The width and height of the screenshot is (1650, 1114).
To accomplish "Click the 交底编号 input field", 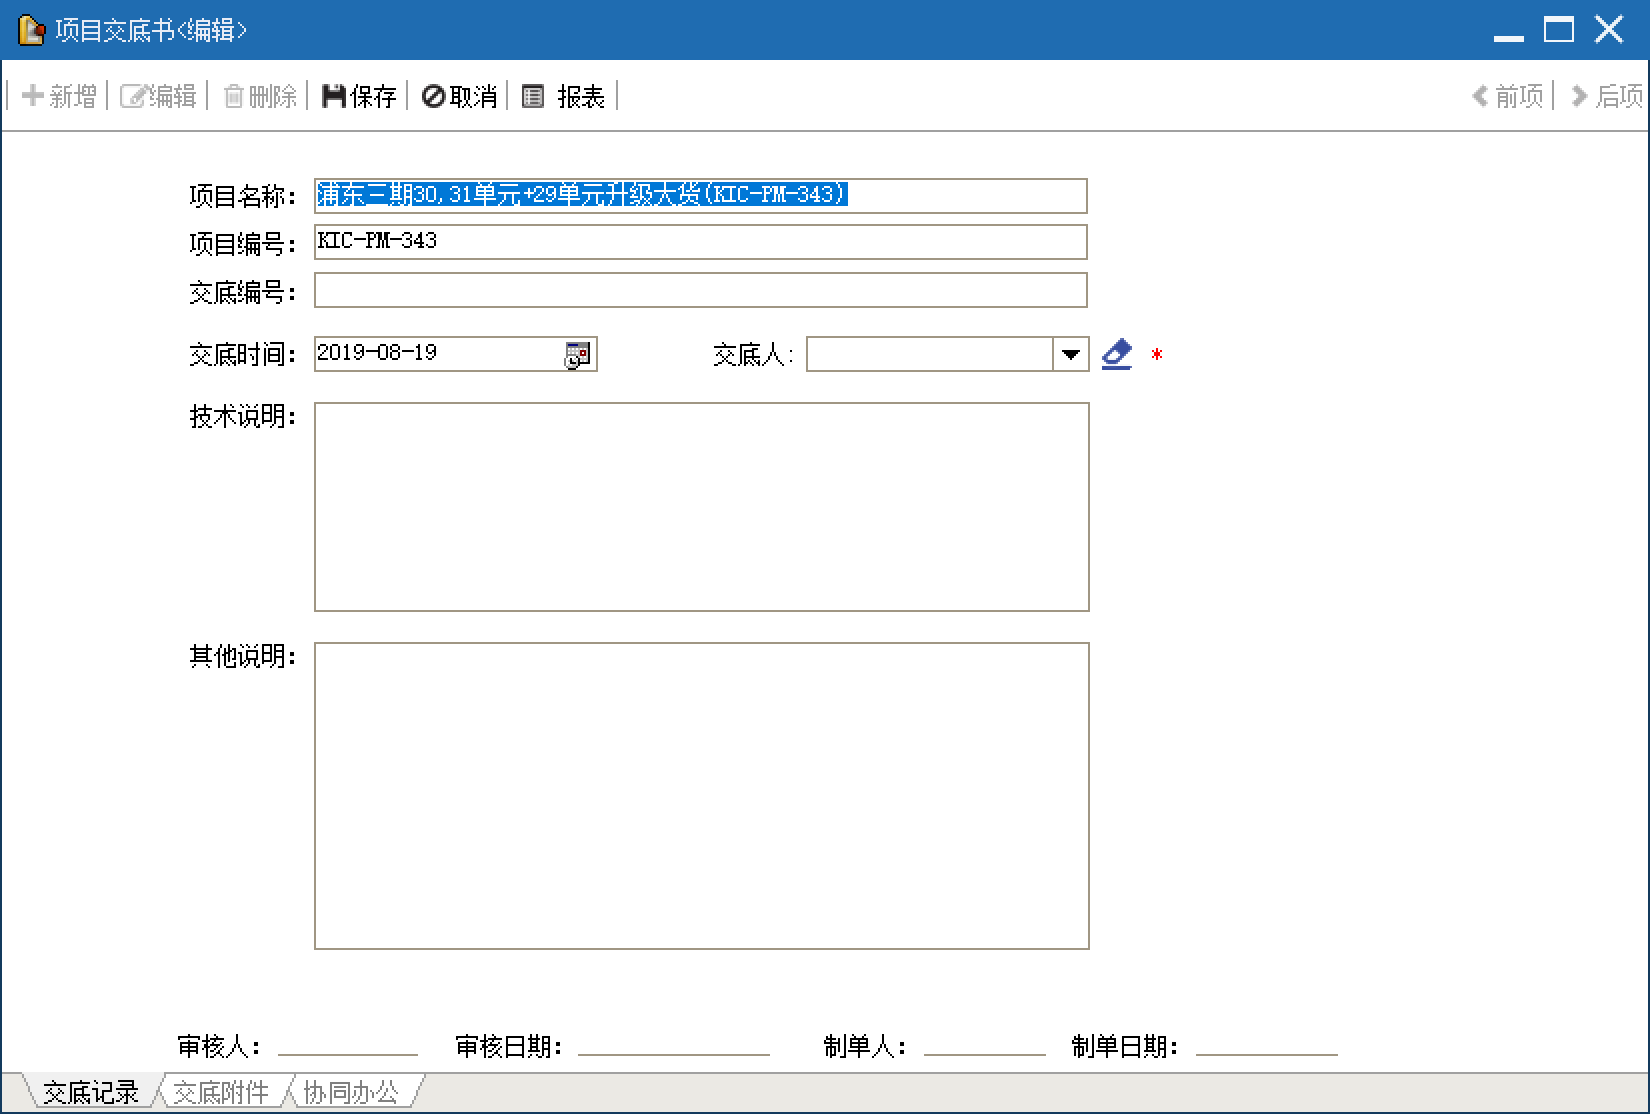I will point(700,291).
